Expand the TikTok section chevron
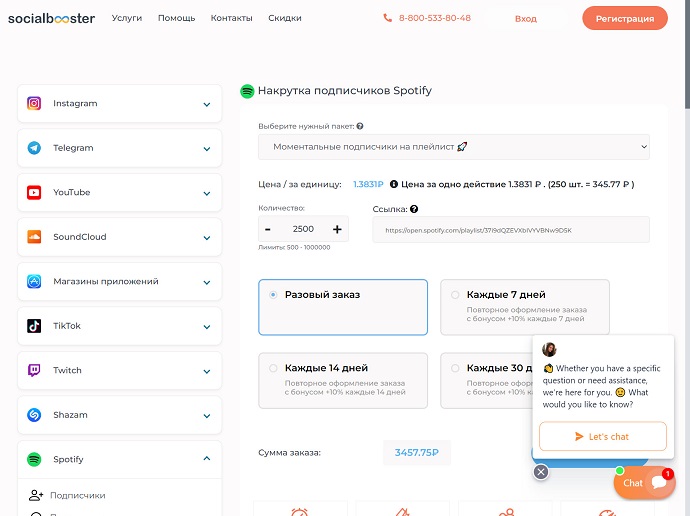Screen dimensions: 690x516 pos(207,327)
